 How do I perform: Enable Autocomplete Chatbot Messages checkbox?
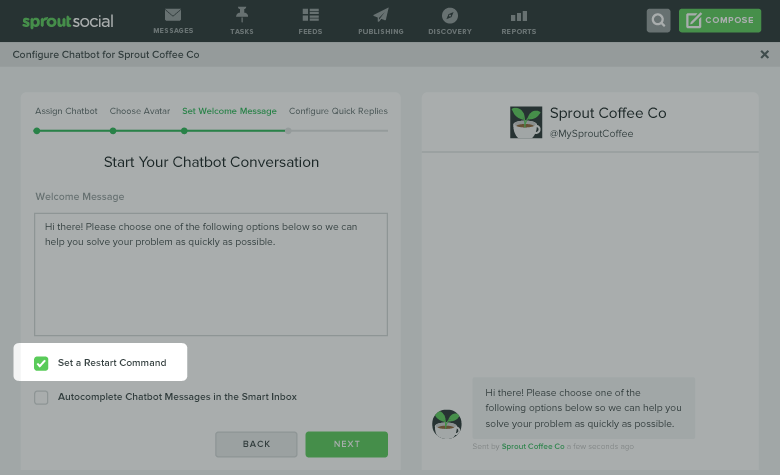click(41, 397)
